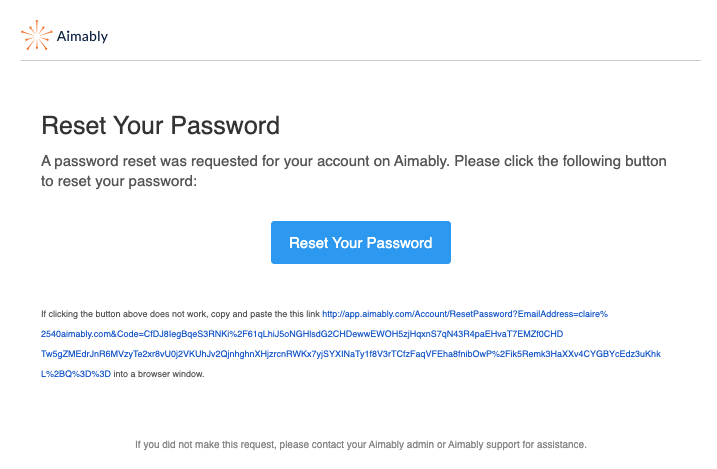
Task: Click 'If clicking the button above does not work'
Action: click(124, 314)
